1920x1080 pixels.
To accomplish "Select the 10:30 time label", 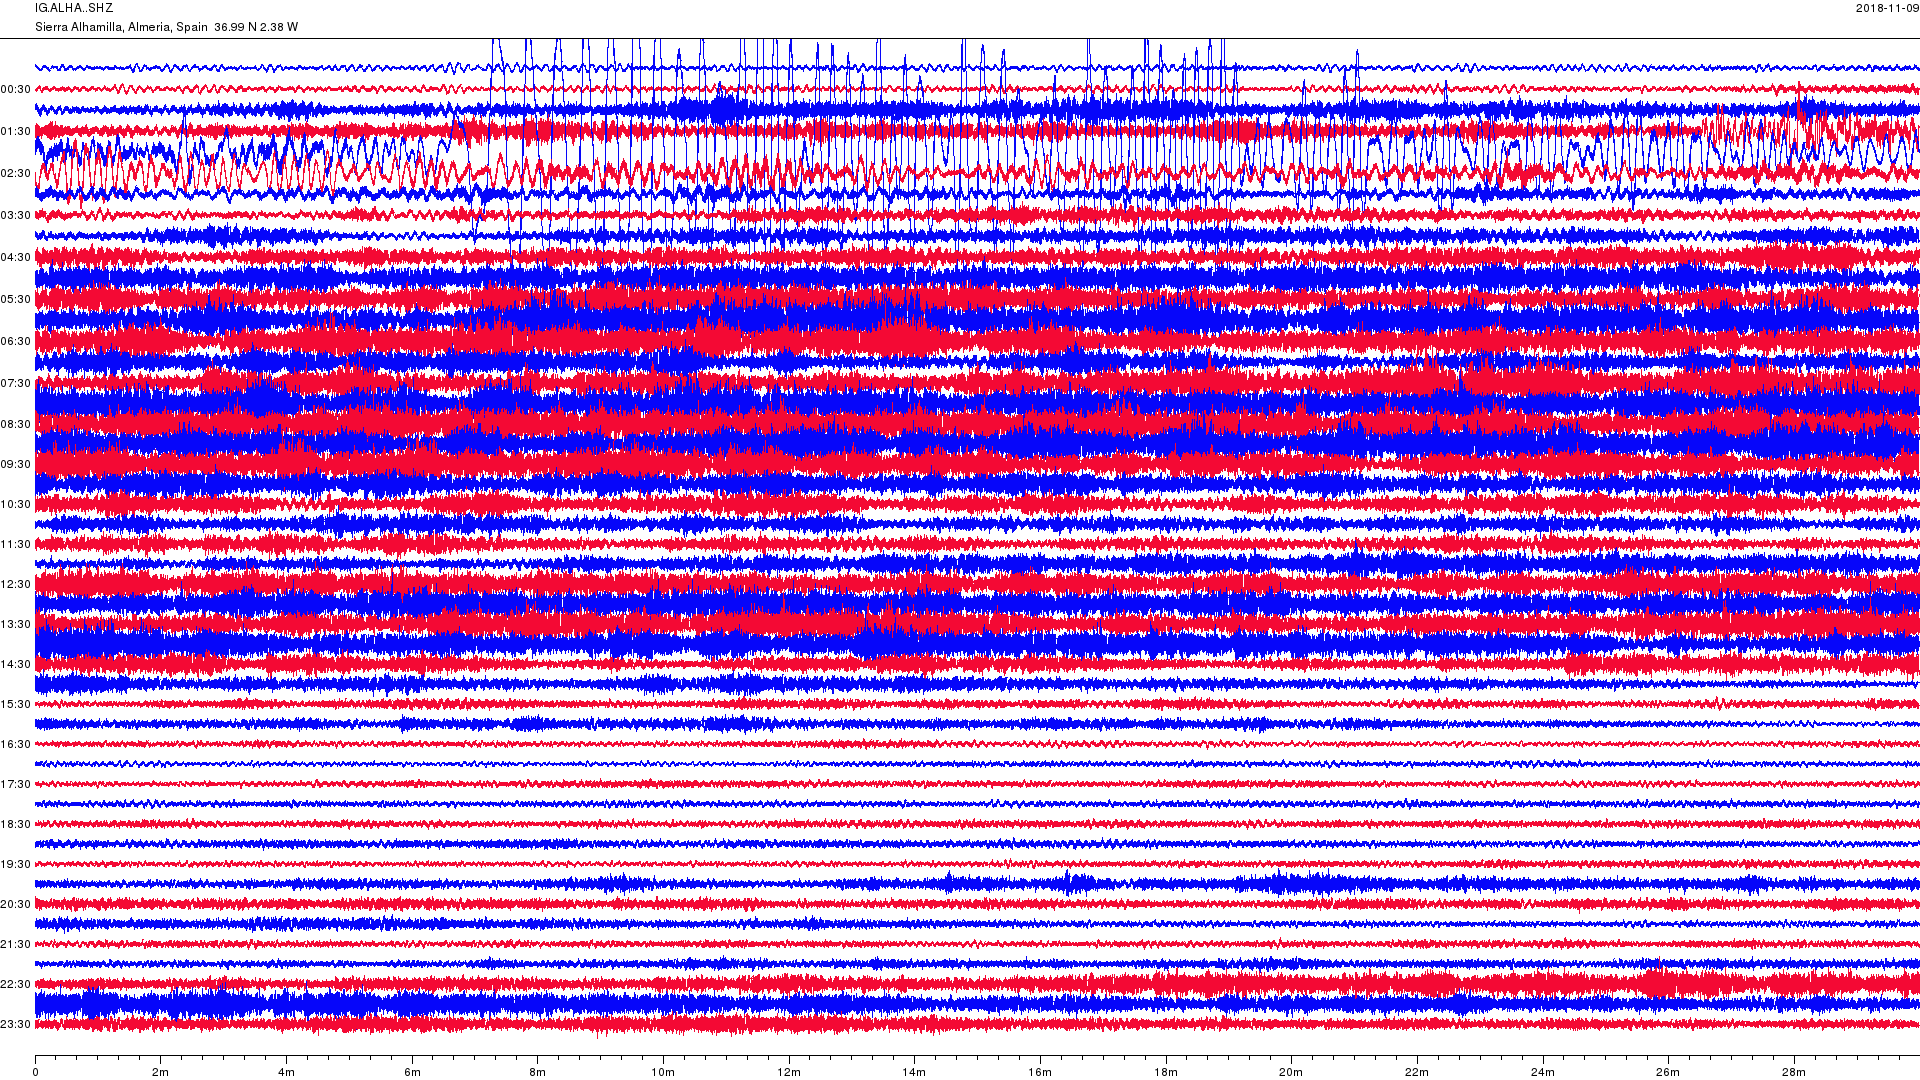I will point(16,505).
